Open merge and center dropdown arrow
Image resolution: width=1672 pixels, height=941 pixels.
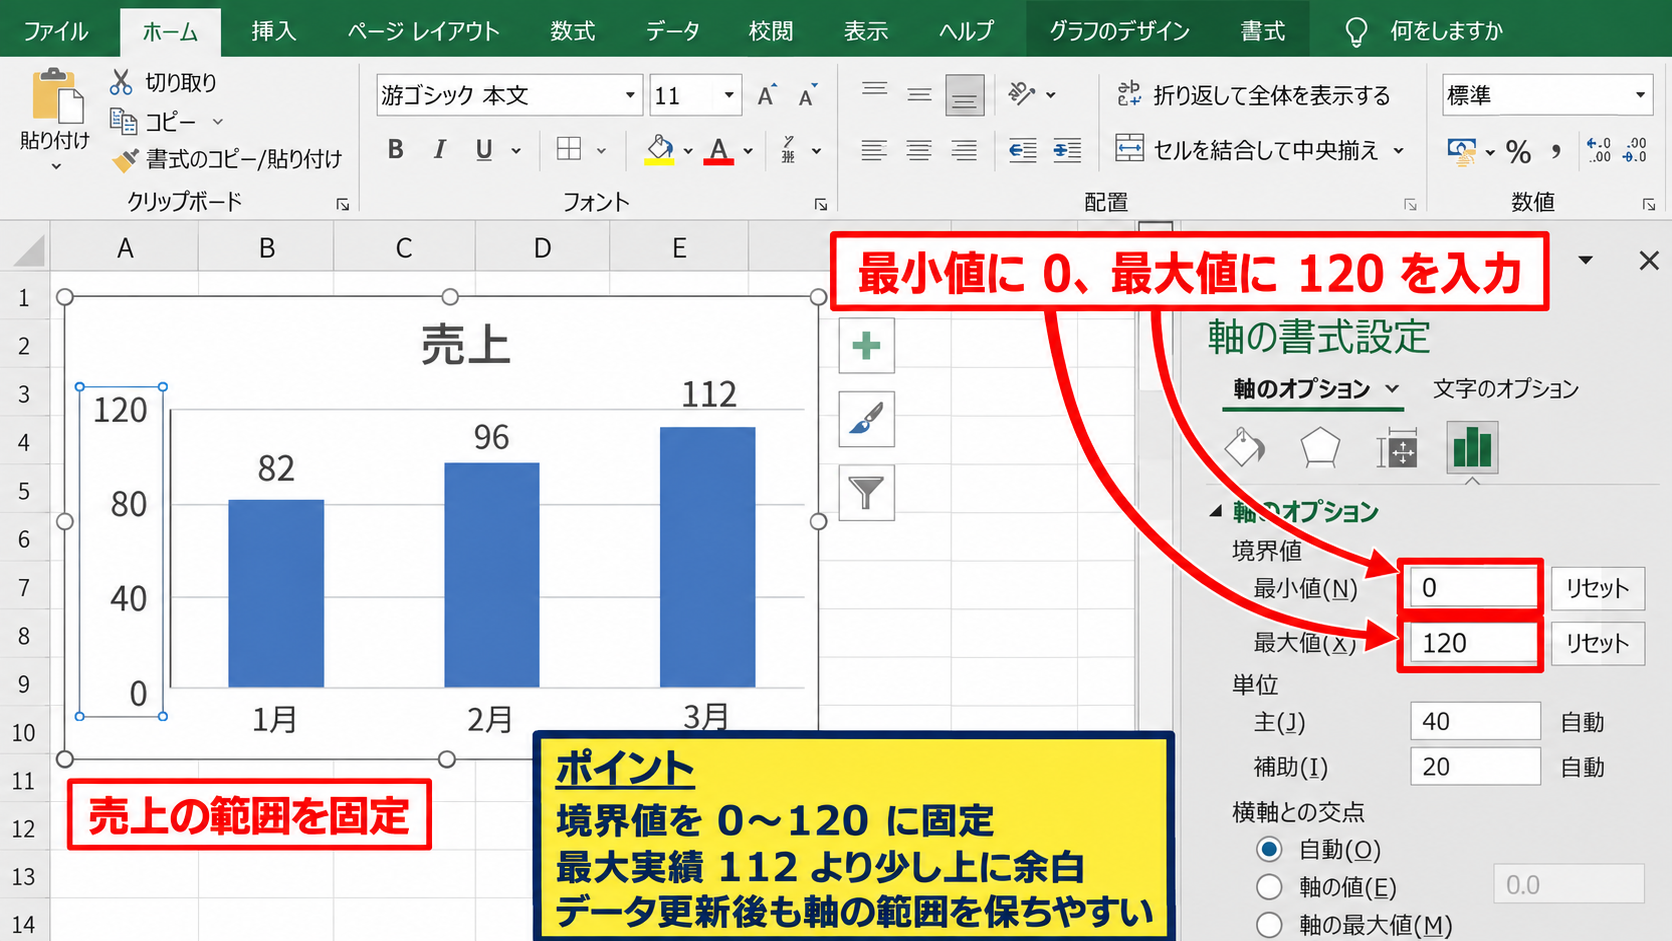1399,151
